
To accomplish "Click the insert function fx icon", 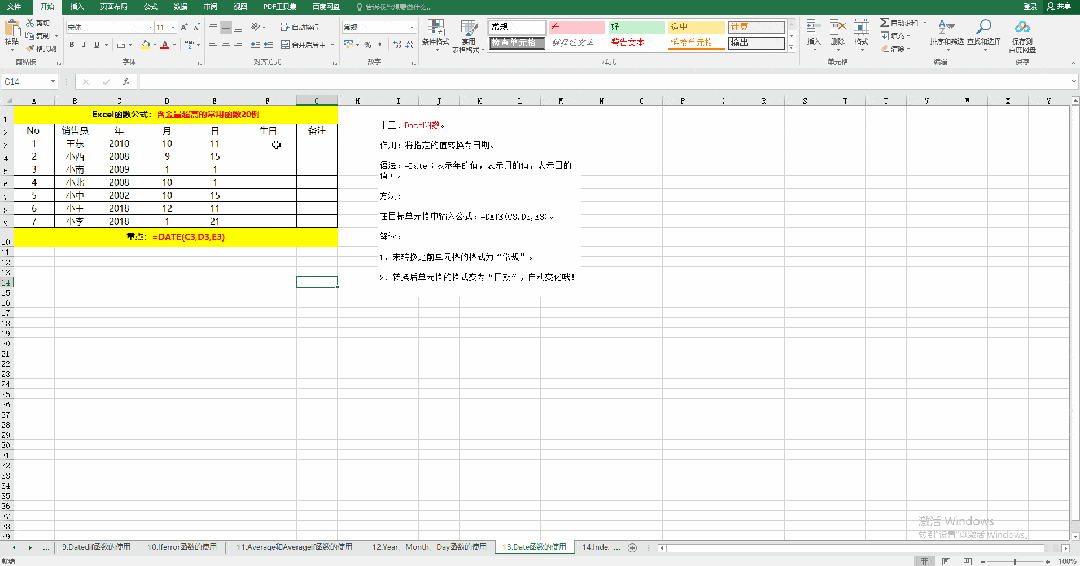I will [125, 82].
